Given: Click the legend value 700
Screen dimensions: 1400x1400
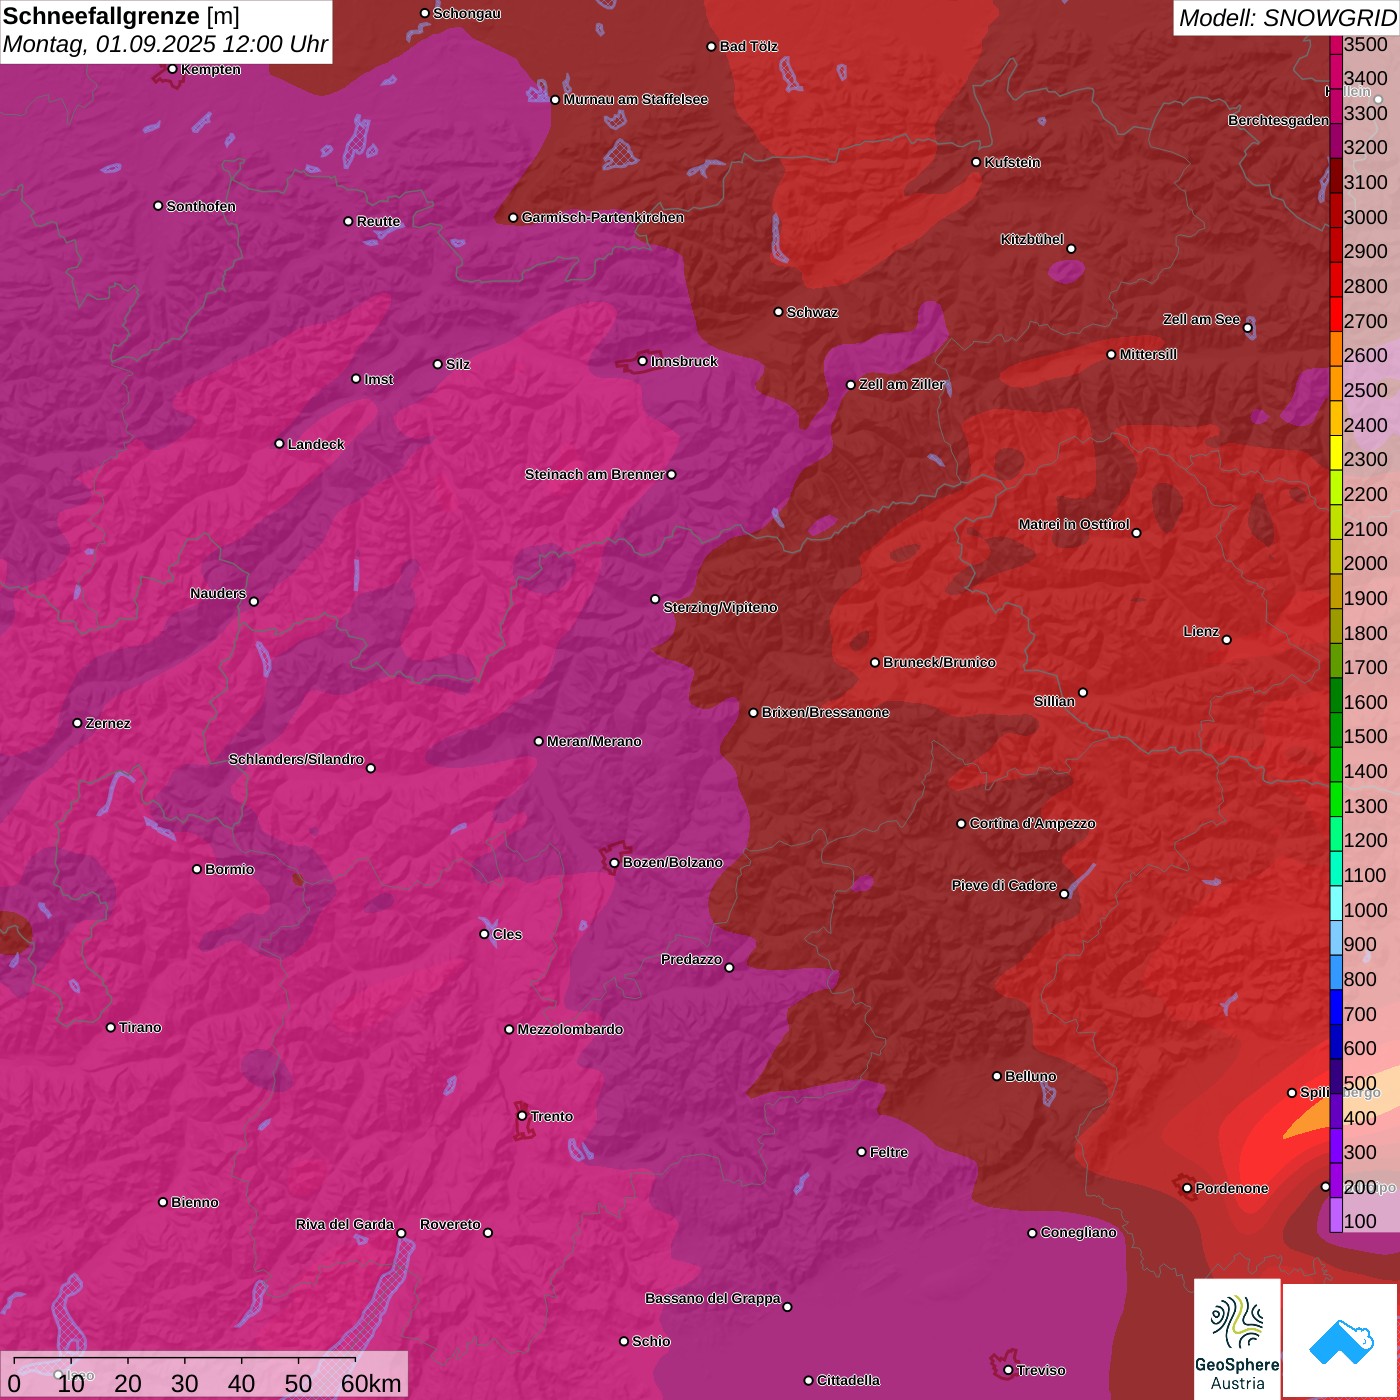Looking at the screenshot, I should [1360, 1014].
